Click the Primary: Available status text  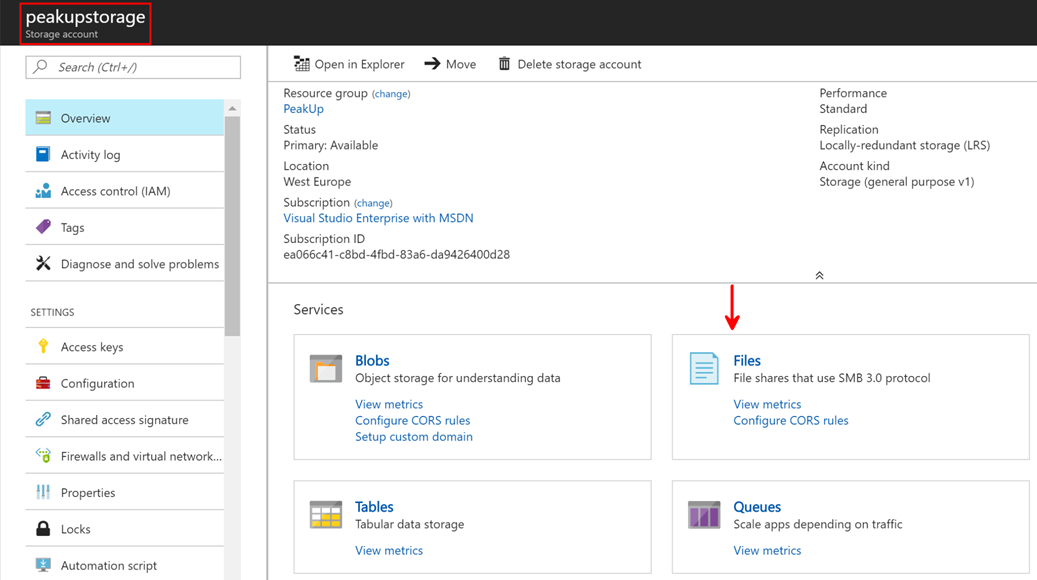pos(331,145)
